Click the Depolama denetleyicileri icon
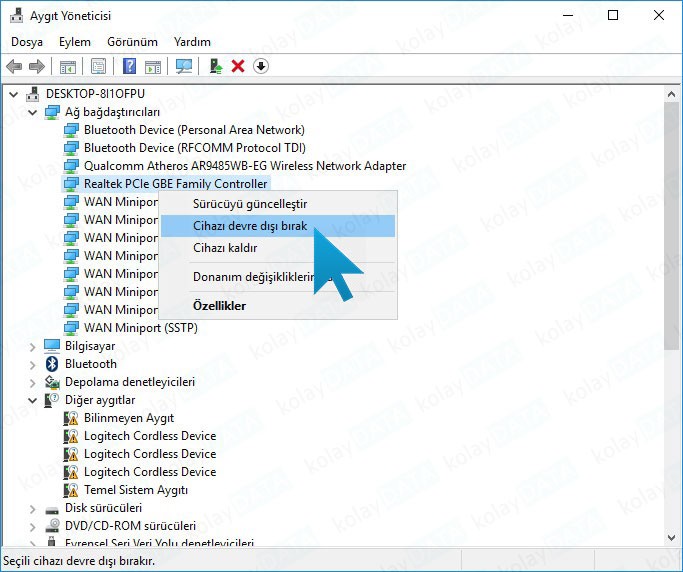683x572 pixels. pyautogui.click(x=52, y=382)
